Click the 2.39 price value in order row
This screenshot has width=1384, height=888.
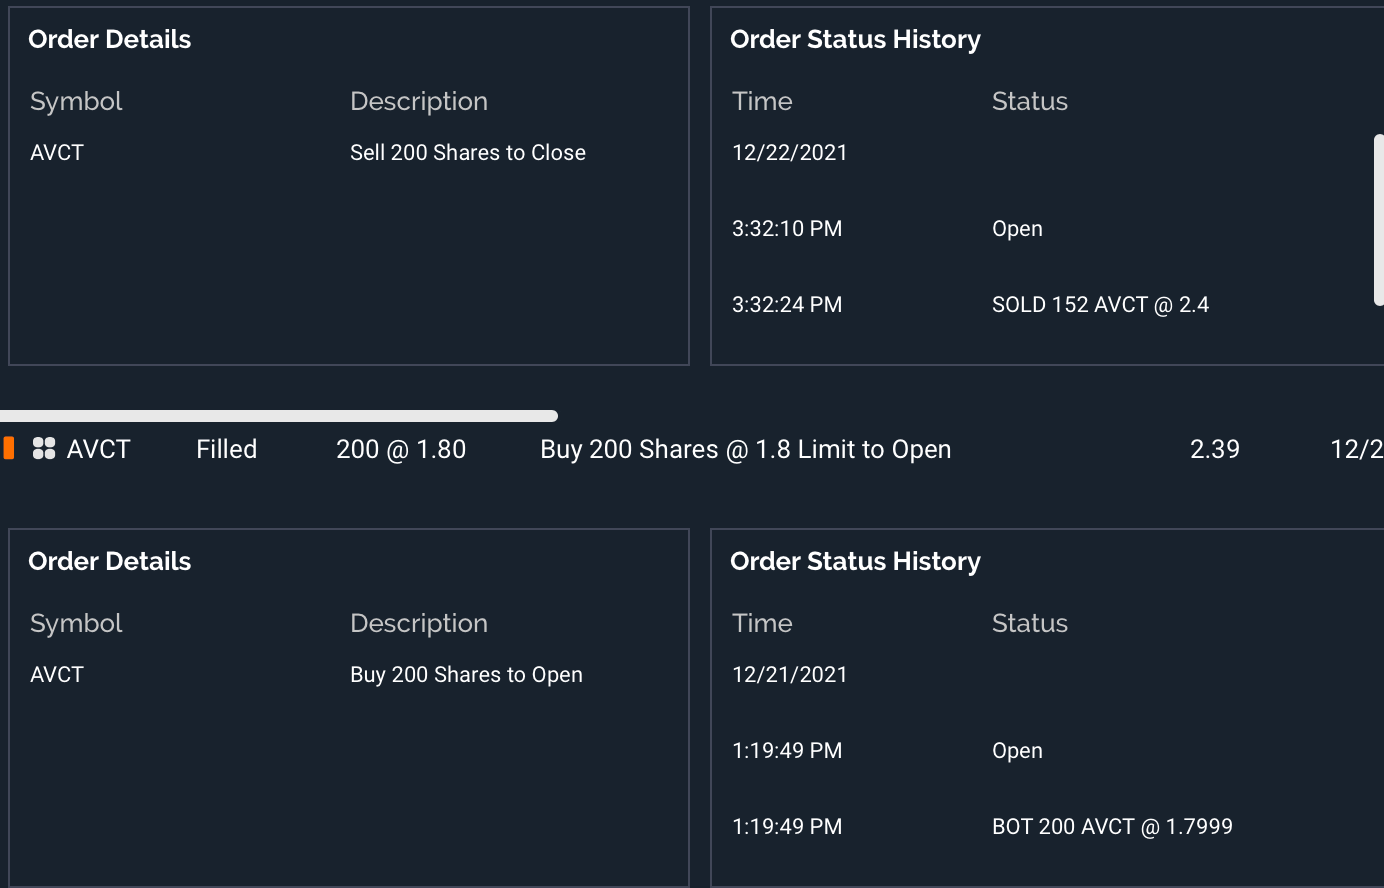1214,450
